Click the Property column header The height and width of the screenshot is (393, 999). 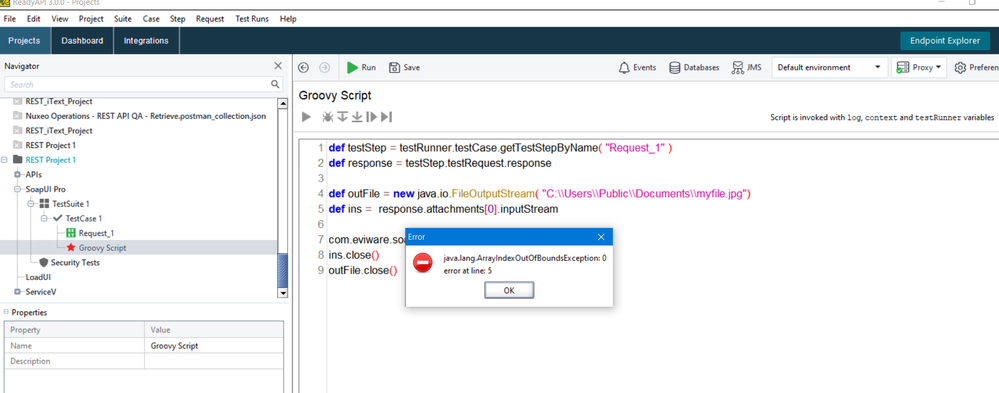pos(75,330)
